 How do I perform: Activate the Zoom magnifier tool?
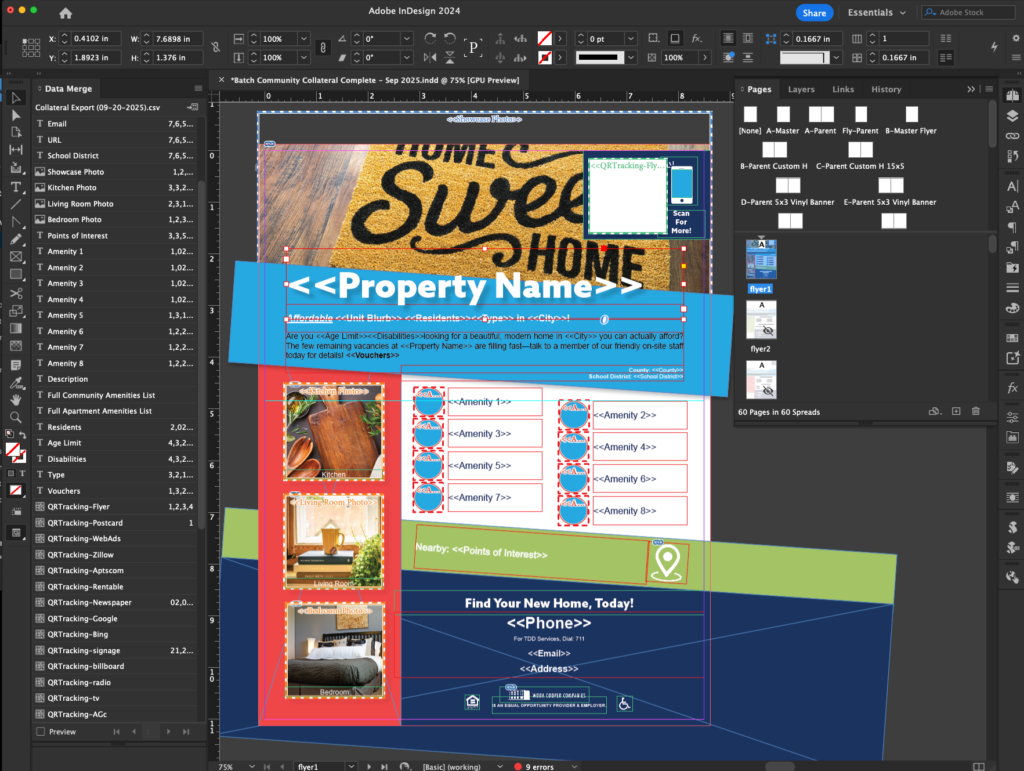tap(16, 416)
